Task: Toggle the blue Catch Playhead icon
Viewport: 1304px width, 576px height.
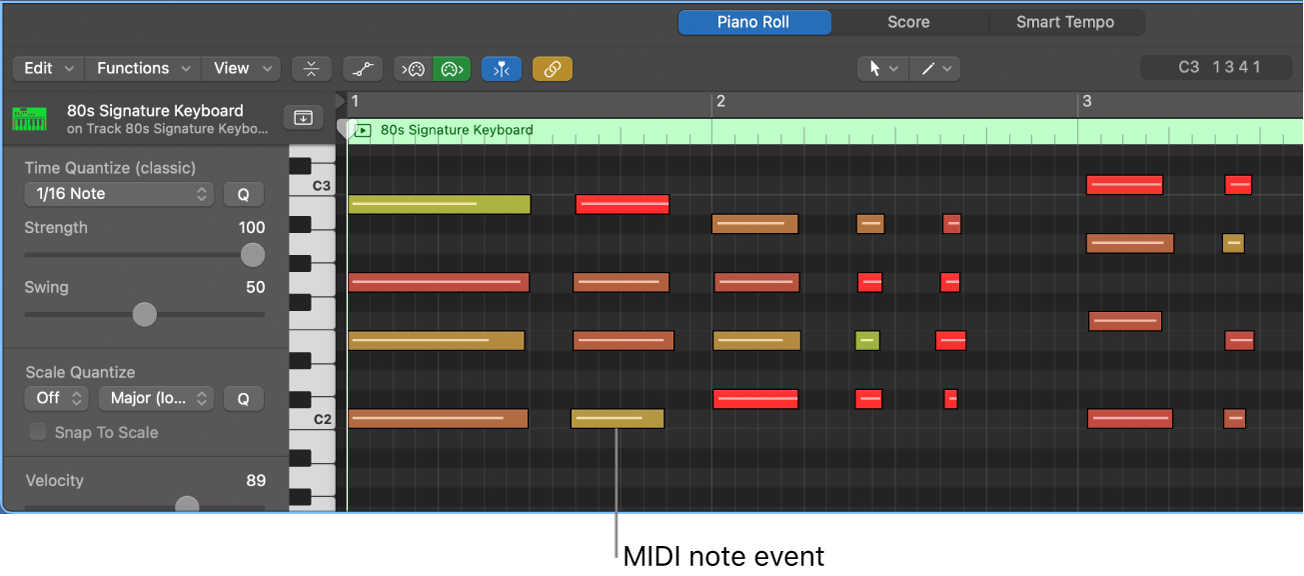Action: pyautogui.click(x=501, y=68)
